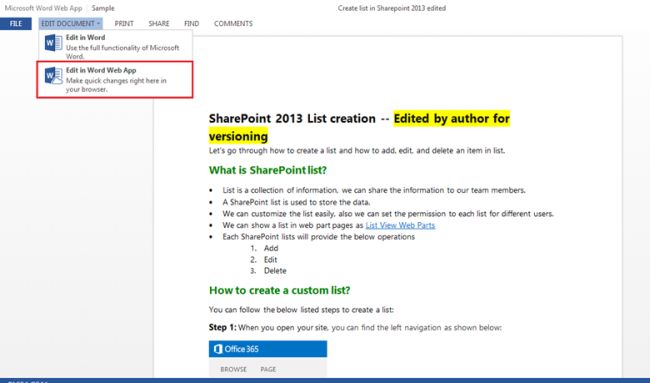Click the document title 'Create list in Sharepoint 2013 edited'
The height and width of the screenshot is (383, 650).
(392, 8)
